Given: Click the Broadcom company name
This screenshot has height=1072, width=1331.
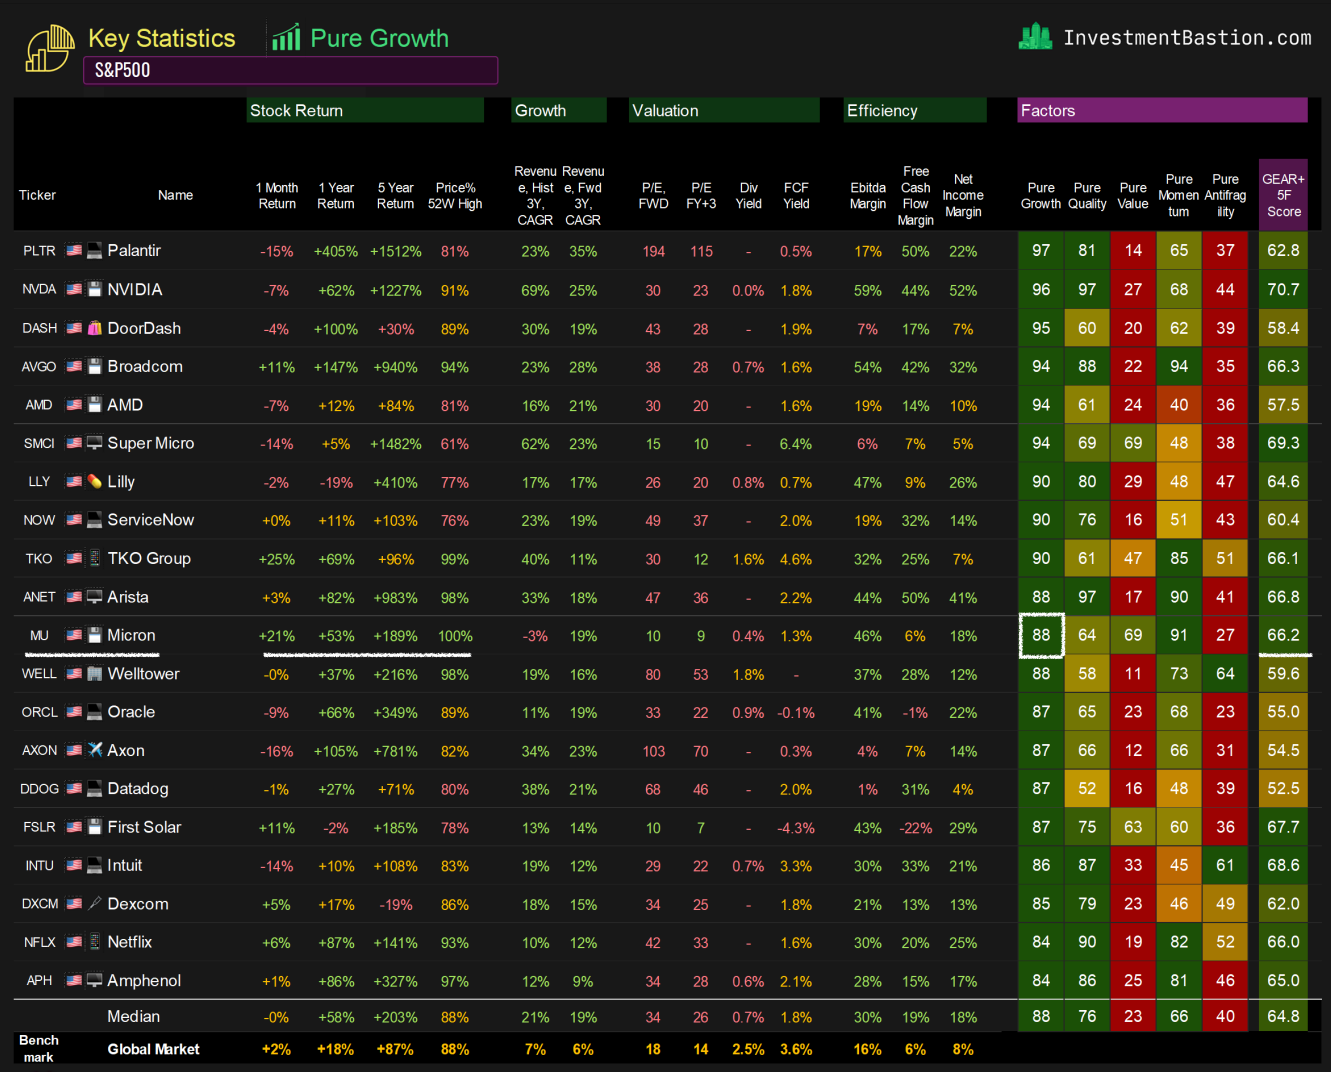Looking at the screenshot, I should (x=145, y=366).
